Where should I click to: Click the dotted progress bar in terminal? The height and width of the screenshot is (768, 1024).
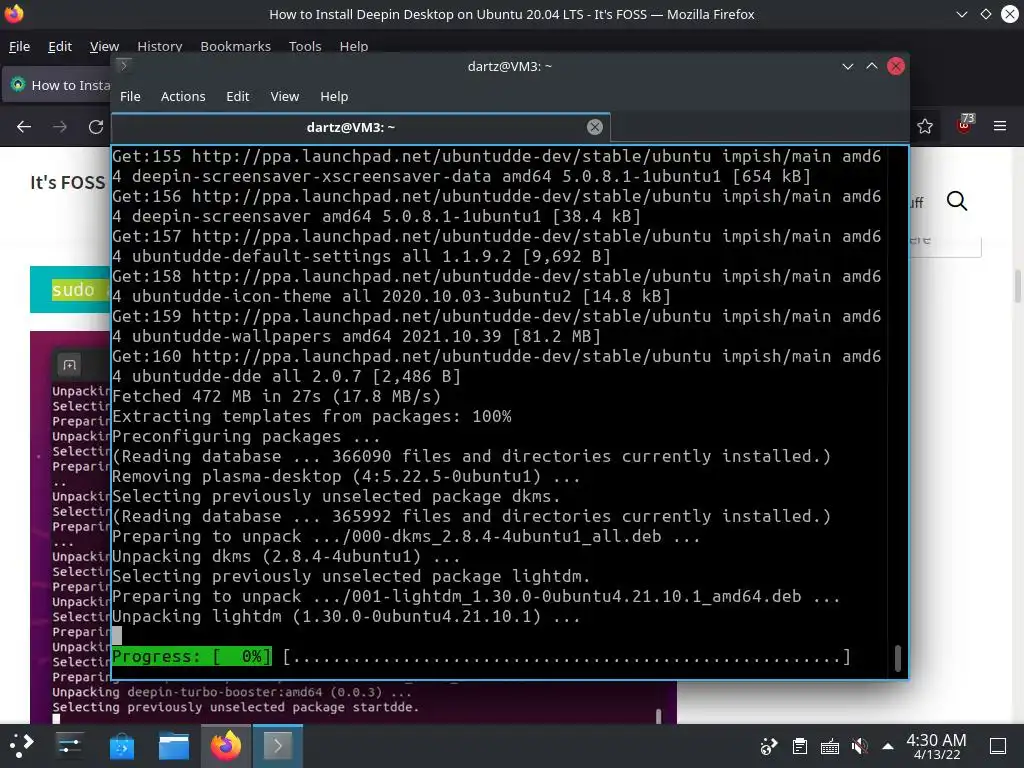click(566, 657)
